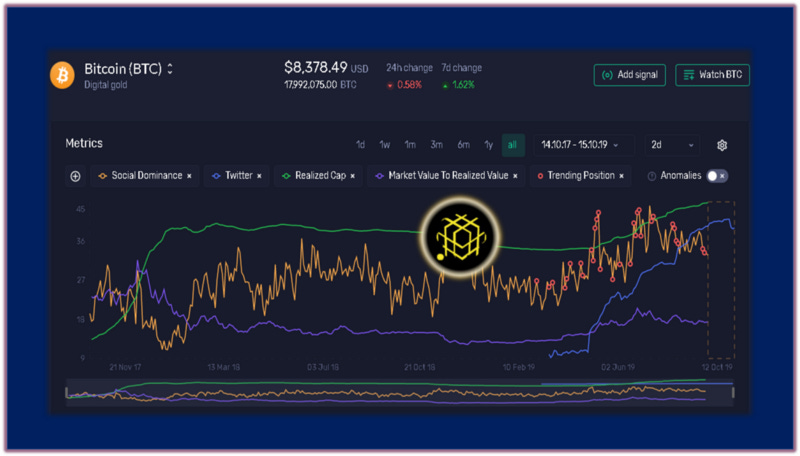The image size is (800, 456).
Task: Select the 3m time range
Action: pyautogui.click(x=436, y=145)
